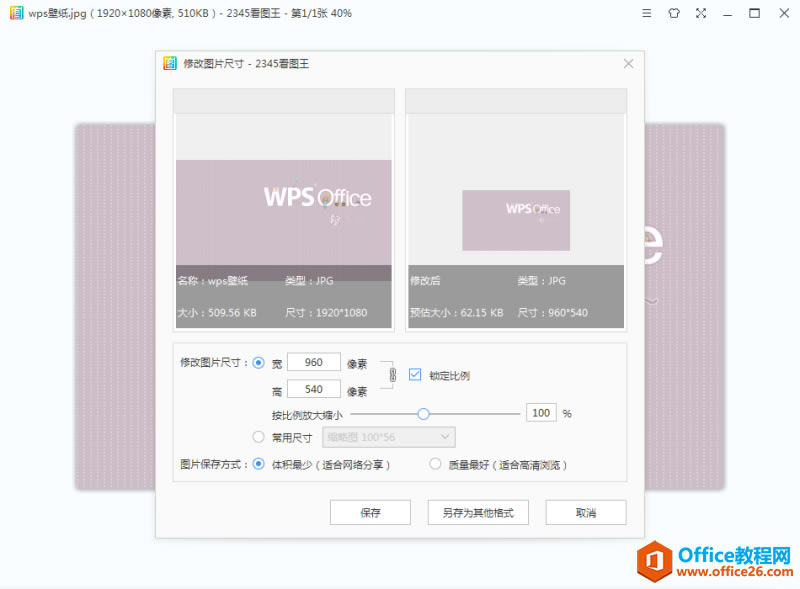The width and height of the screenshot is (800, 589).
Task: Select the 常用尺寸 radio button
Action: 259,437
